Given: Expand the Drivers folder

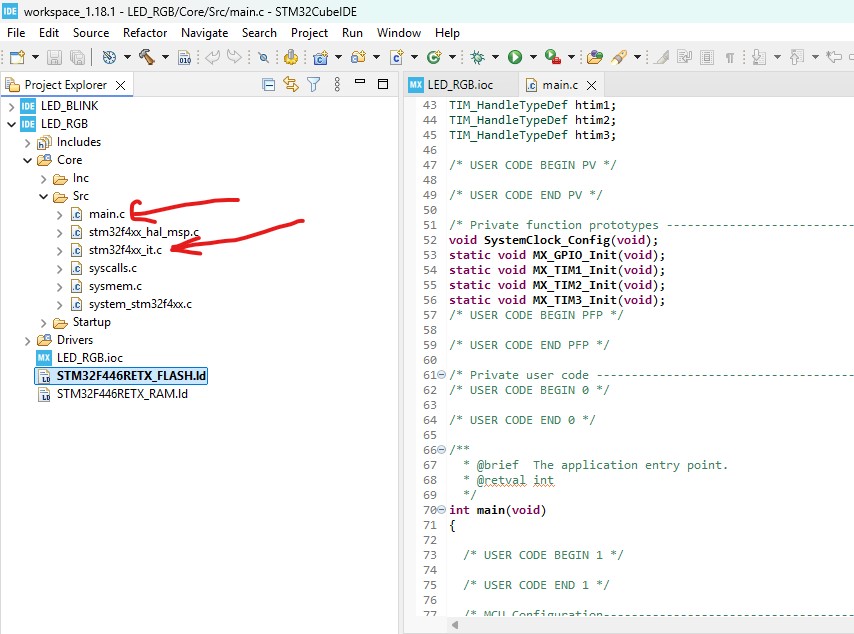Looking at the screenshot, I should point(27,341).
